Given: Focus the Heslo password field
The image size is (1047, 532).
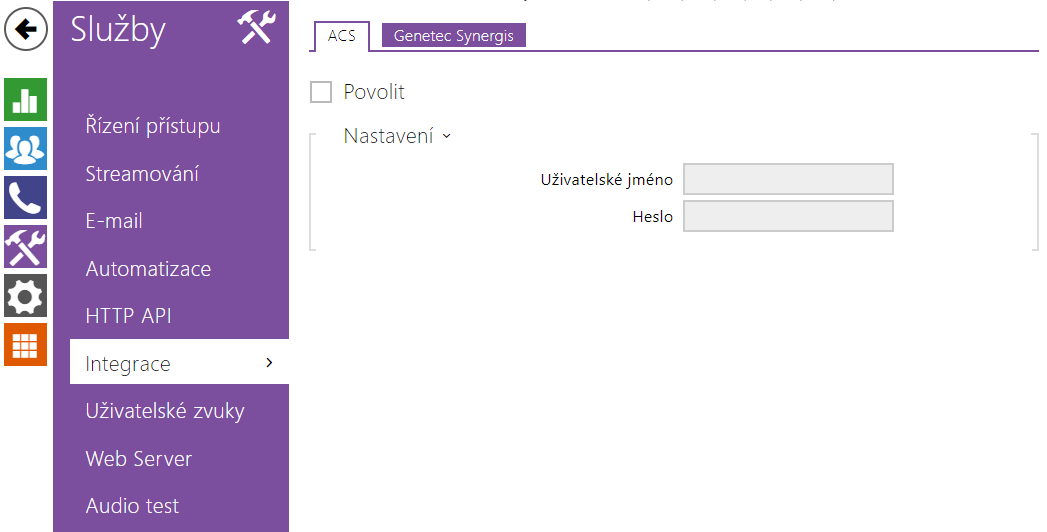Looking at the screenshot, I should pyautogui.click(x=788, y=216).
